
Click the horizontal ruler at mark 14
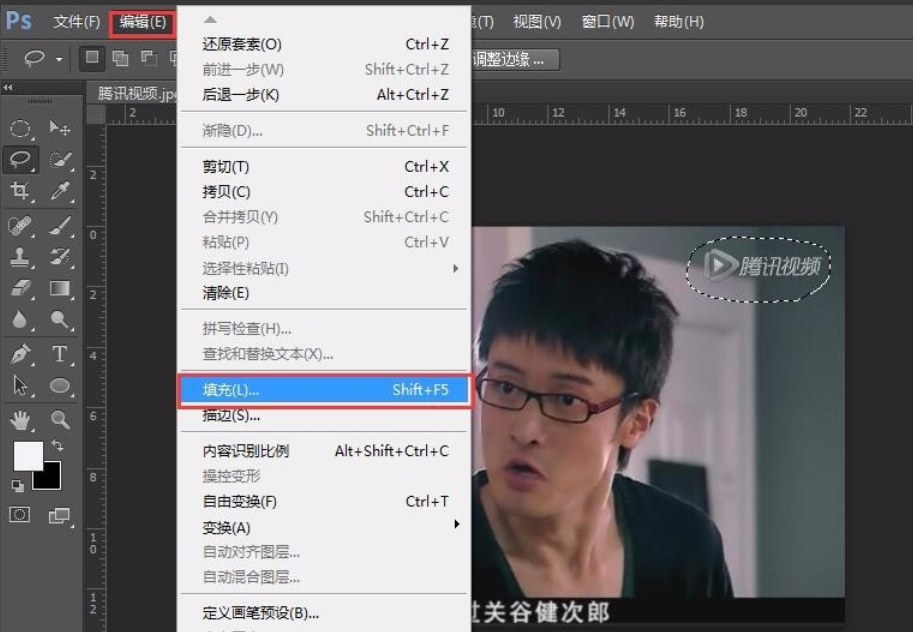[x=618, y=114]
